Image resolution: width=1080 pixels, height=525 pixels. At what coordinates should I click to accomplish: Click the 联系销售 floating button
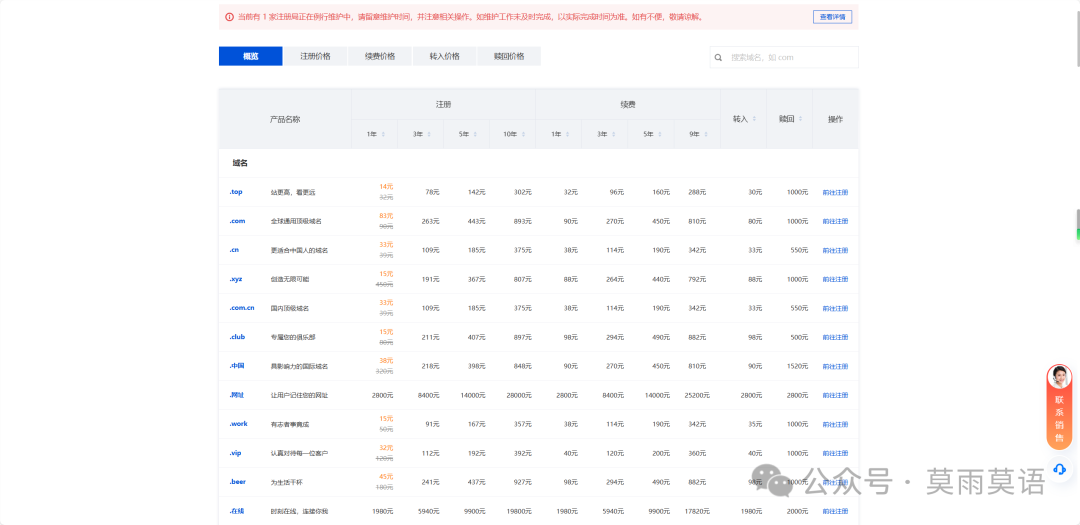click(x=1059, y=406)
